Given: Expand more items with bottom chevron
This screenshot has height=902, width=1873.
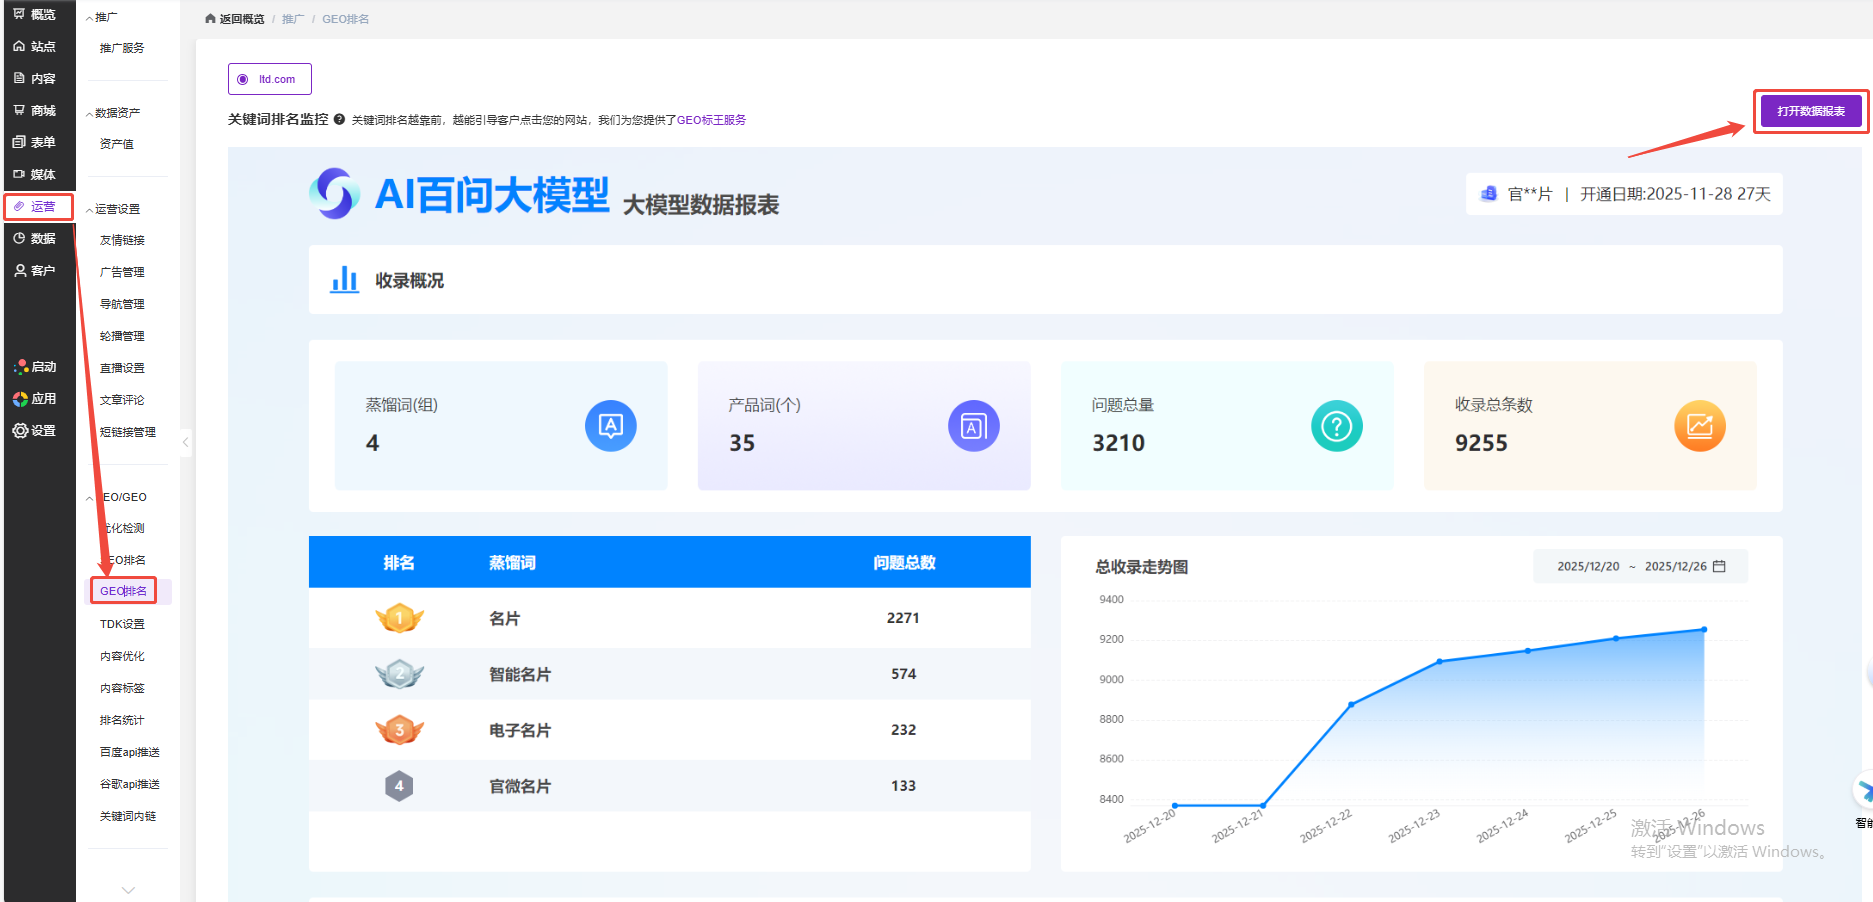Looking at the screenshot, I should pos(128,889).
